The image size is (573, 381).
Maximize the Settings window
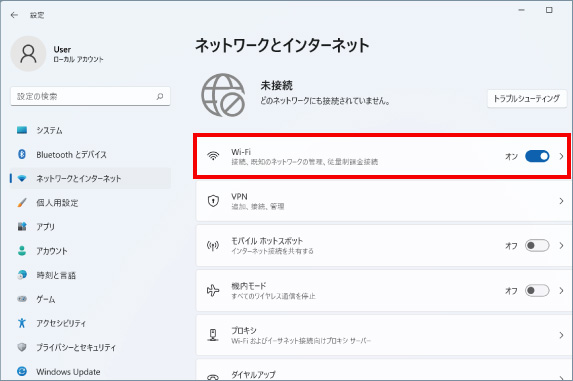[x=549, y=10]
